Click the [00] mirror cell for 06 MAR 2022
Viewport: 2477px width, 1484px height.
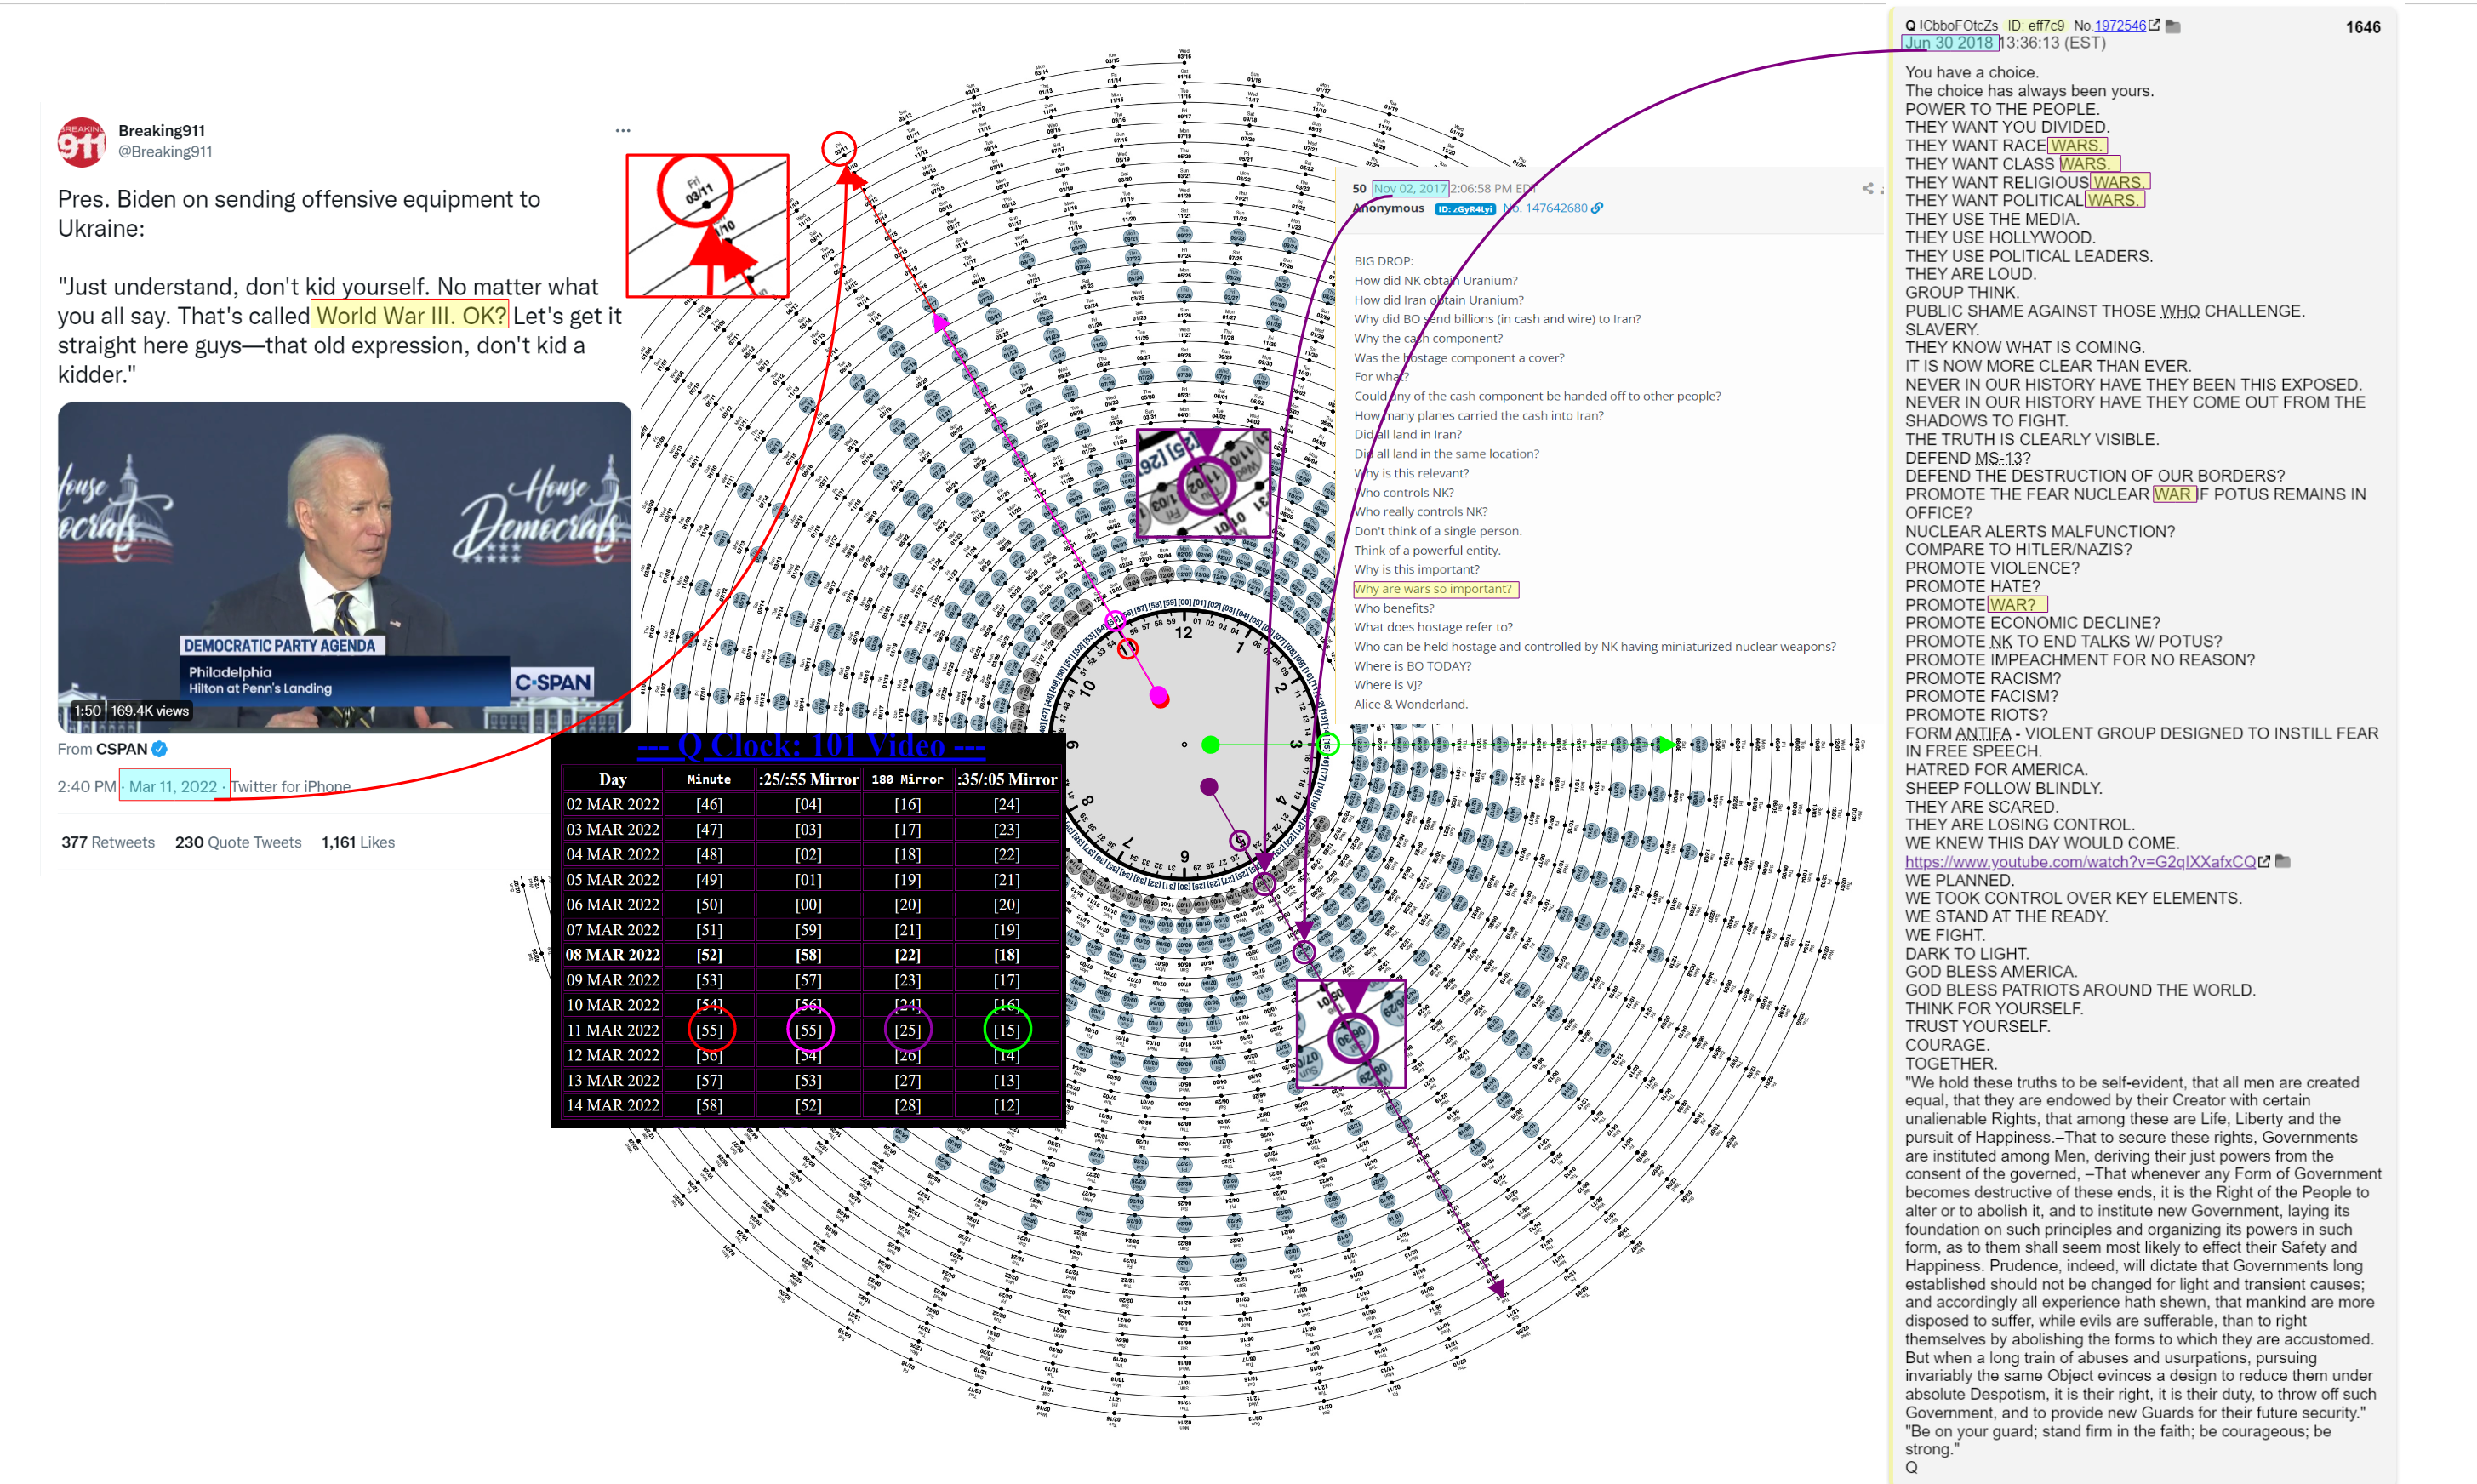(808, 904)
